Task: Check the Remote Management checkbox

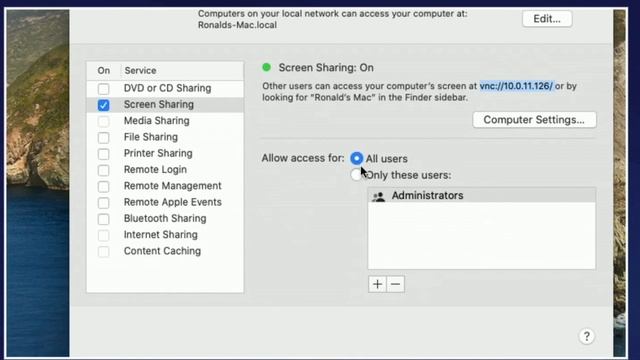Action: (104, 187)
